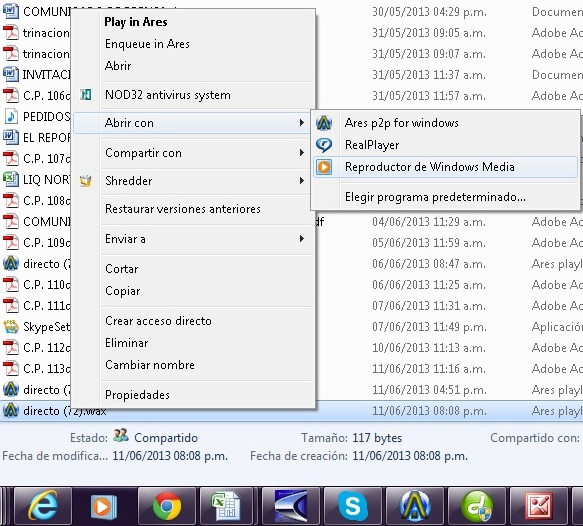Select the LIQ NOR Excel file icon
583x526 pixels.
coord(11,179)
